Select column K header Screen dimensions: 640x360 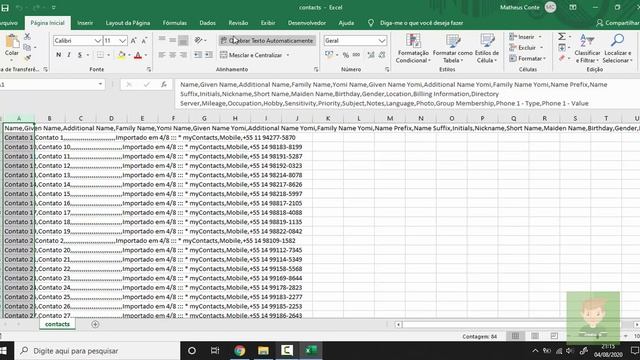pos(328,118)
